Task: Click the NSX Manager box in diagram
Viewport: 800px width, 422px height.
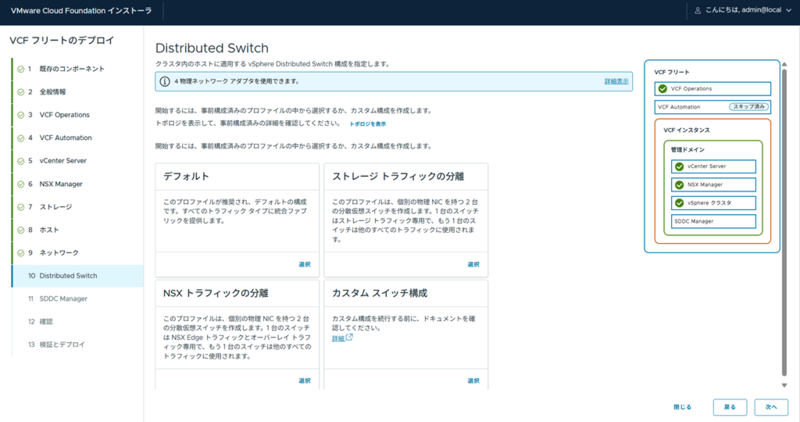Action: (x=713, y=185)
